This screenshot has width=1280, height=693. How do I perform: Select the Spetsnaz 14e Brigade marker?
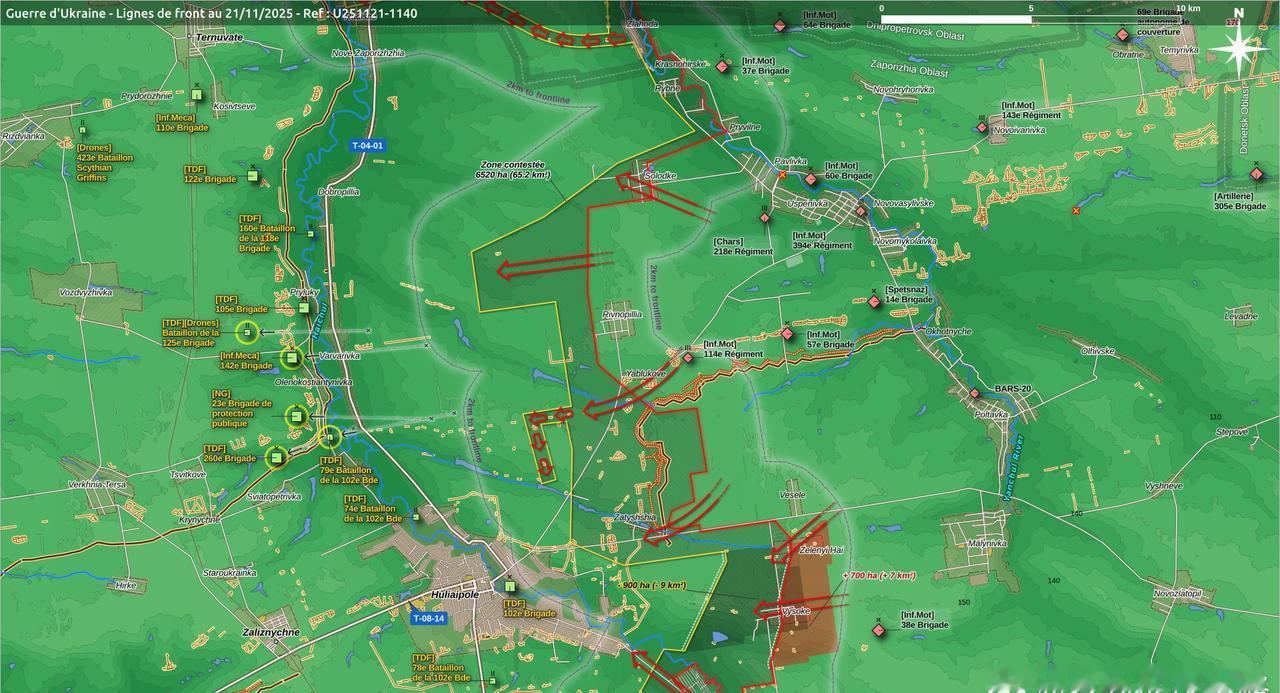pos(874,301)
